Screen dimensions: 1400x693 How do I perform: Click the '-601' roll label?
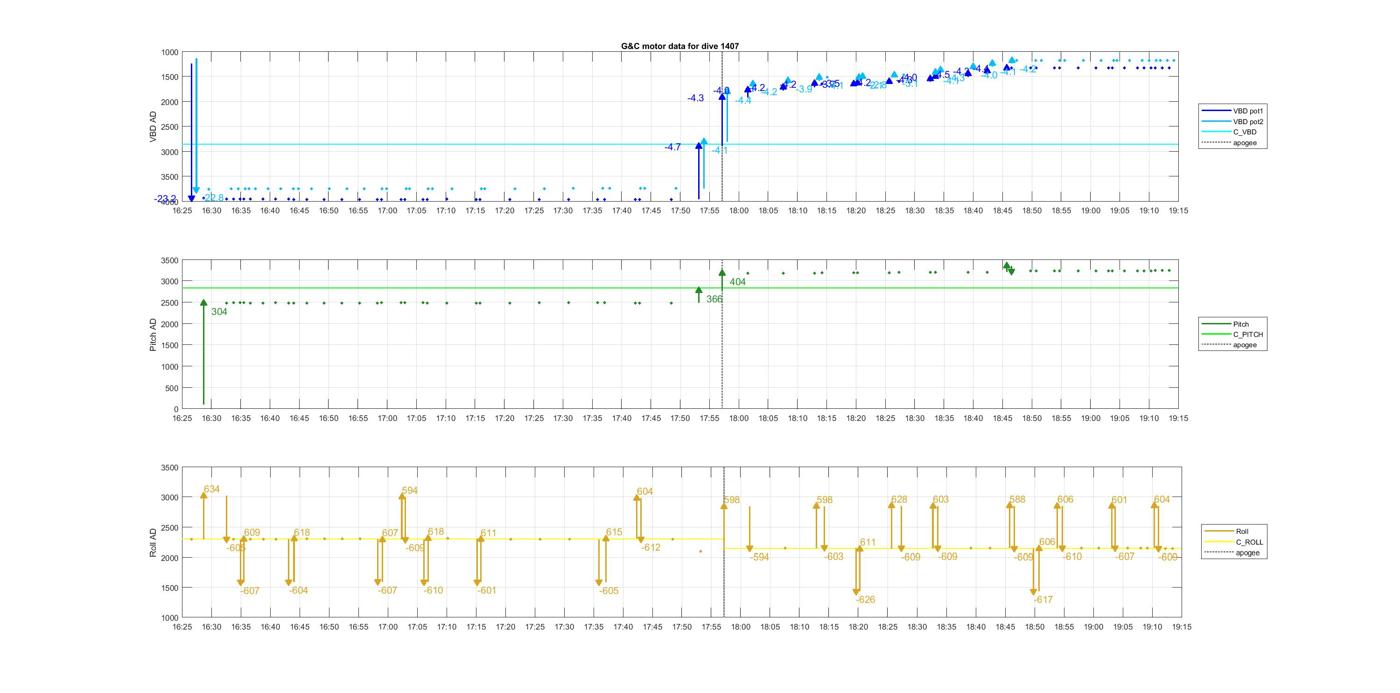click(487, 591)
